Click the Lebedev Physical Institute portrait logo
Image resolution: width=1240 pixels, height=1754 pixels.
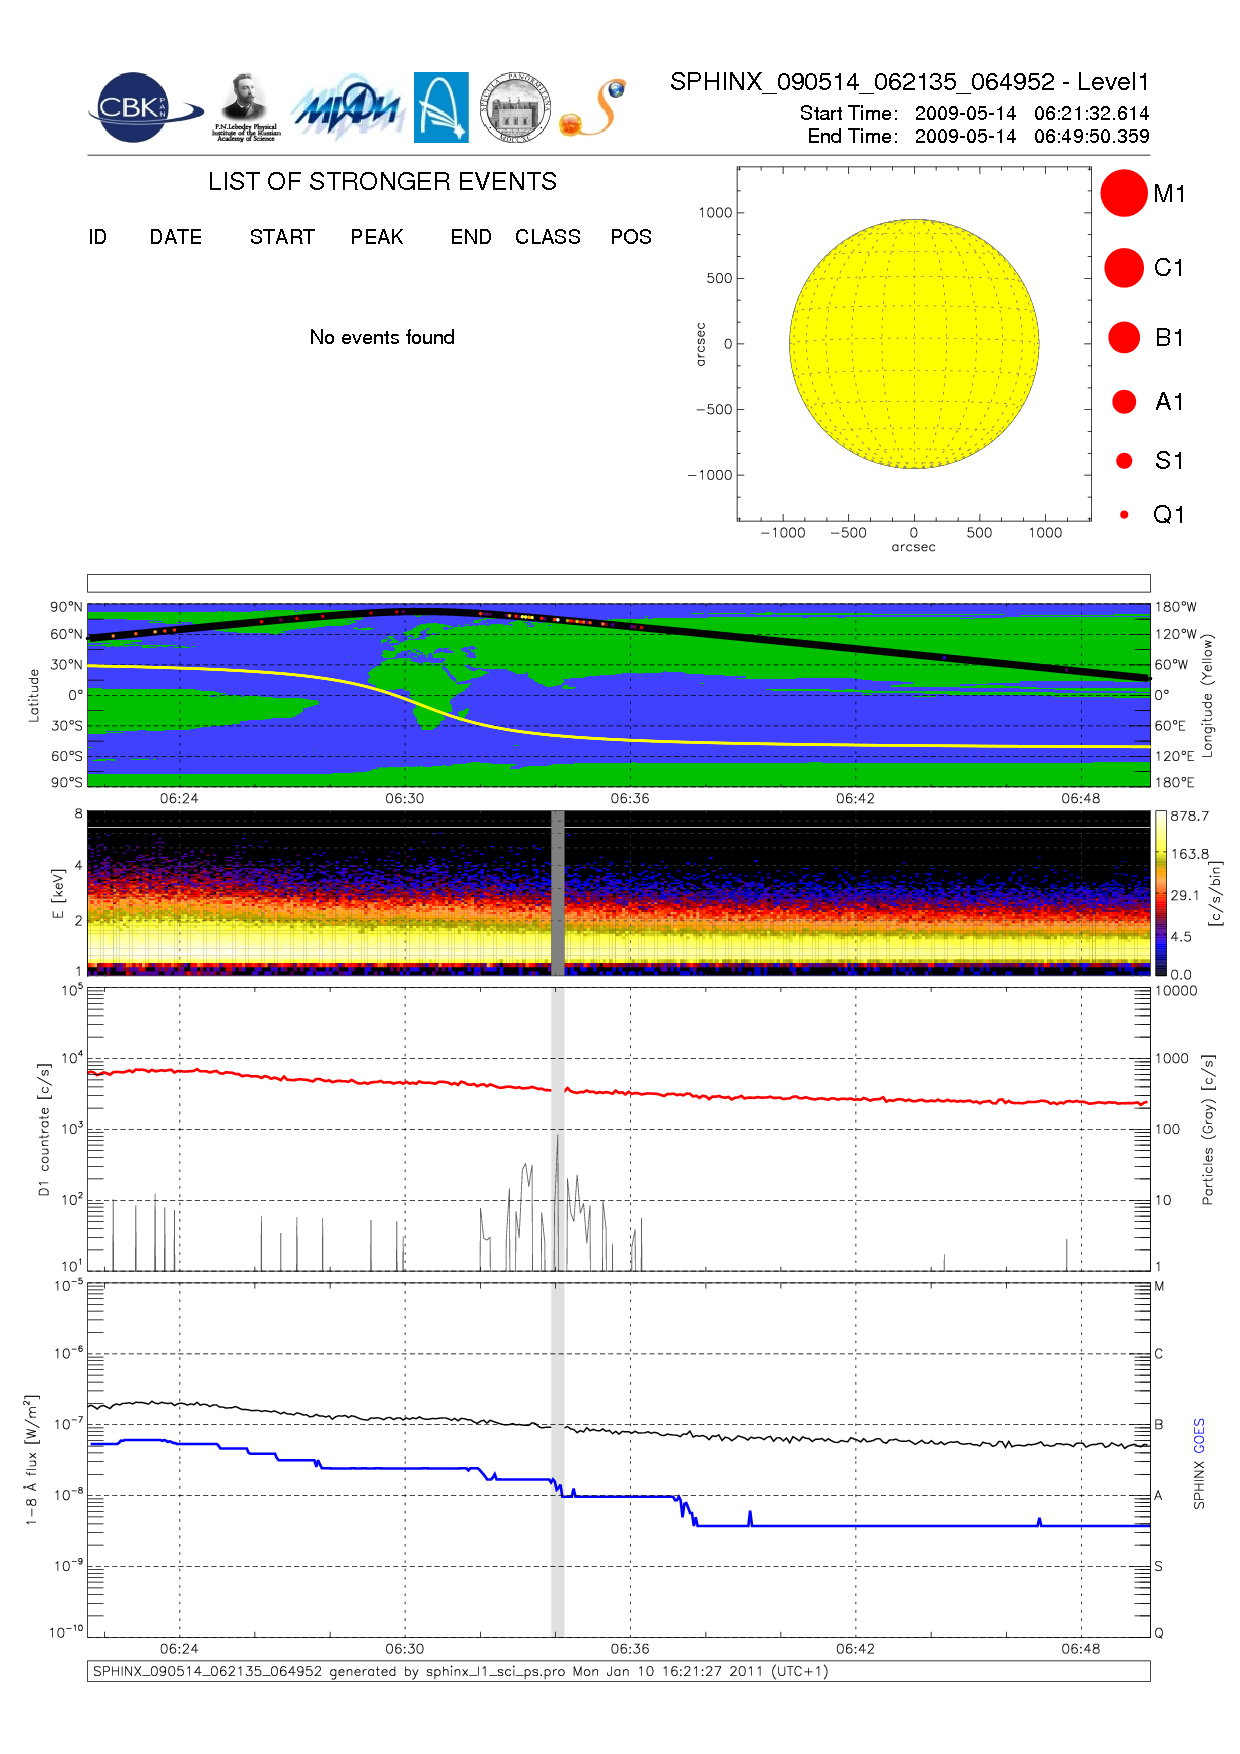click(245, 107)
